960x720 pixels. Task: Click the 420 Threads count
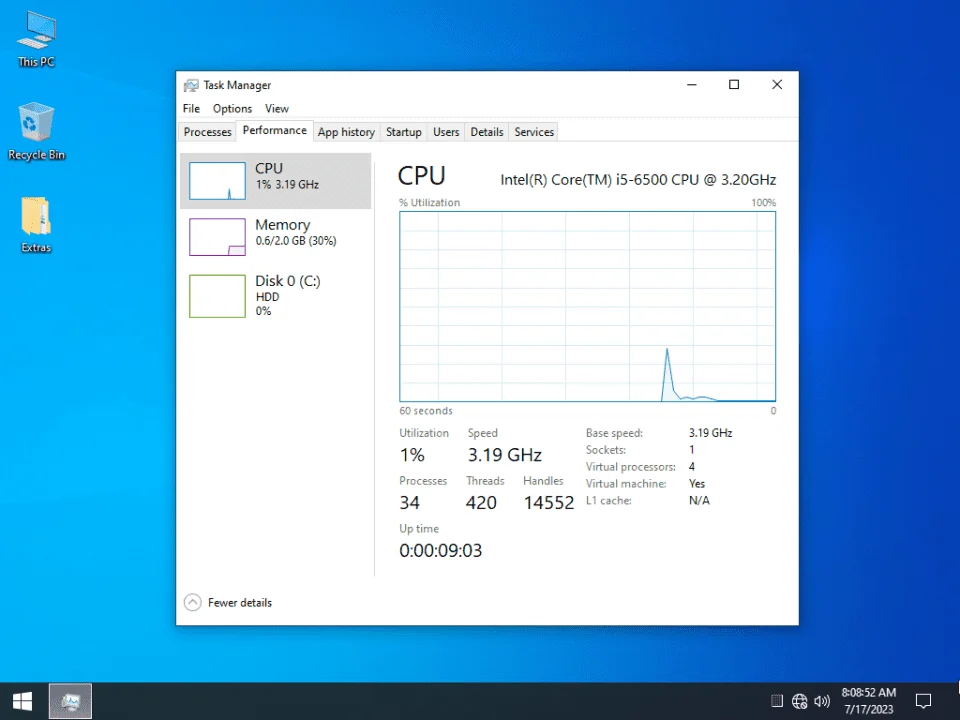point(481,503)
